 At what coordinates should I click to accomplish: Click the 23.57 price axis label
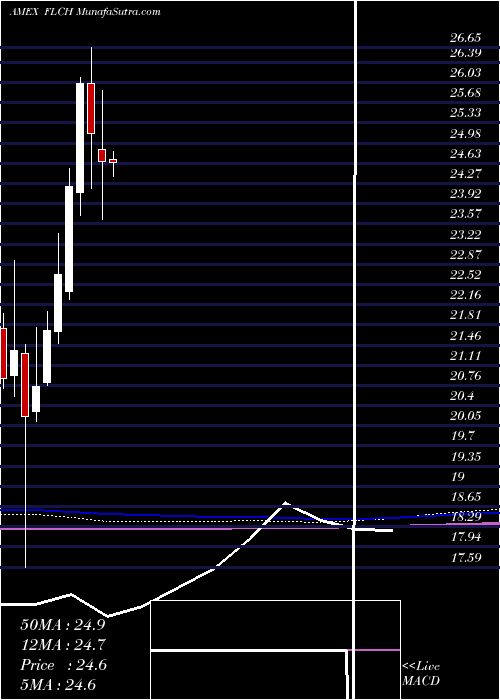point(466,214)
